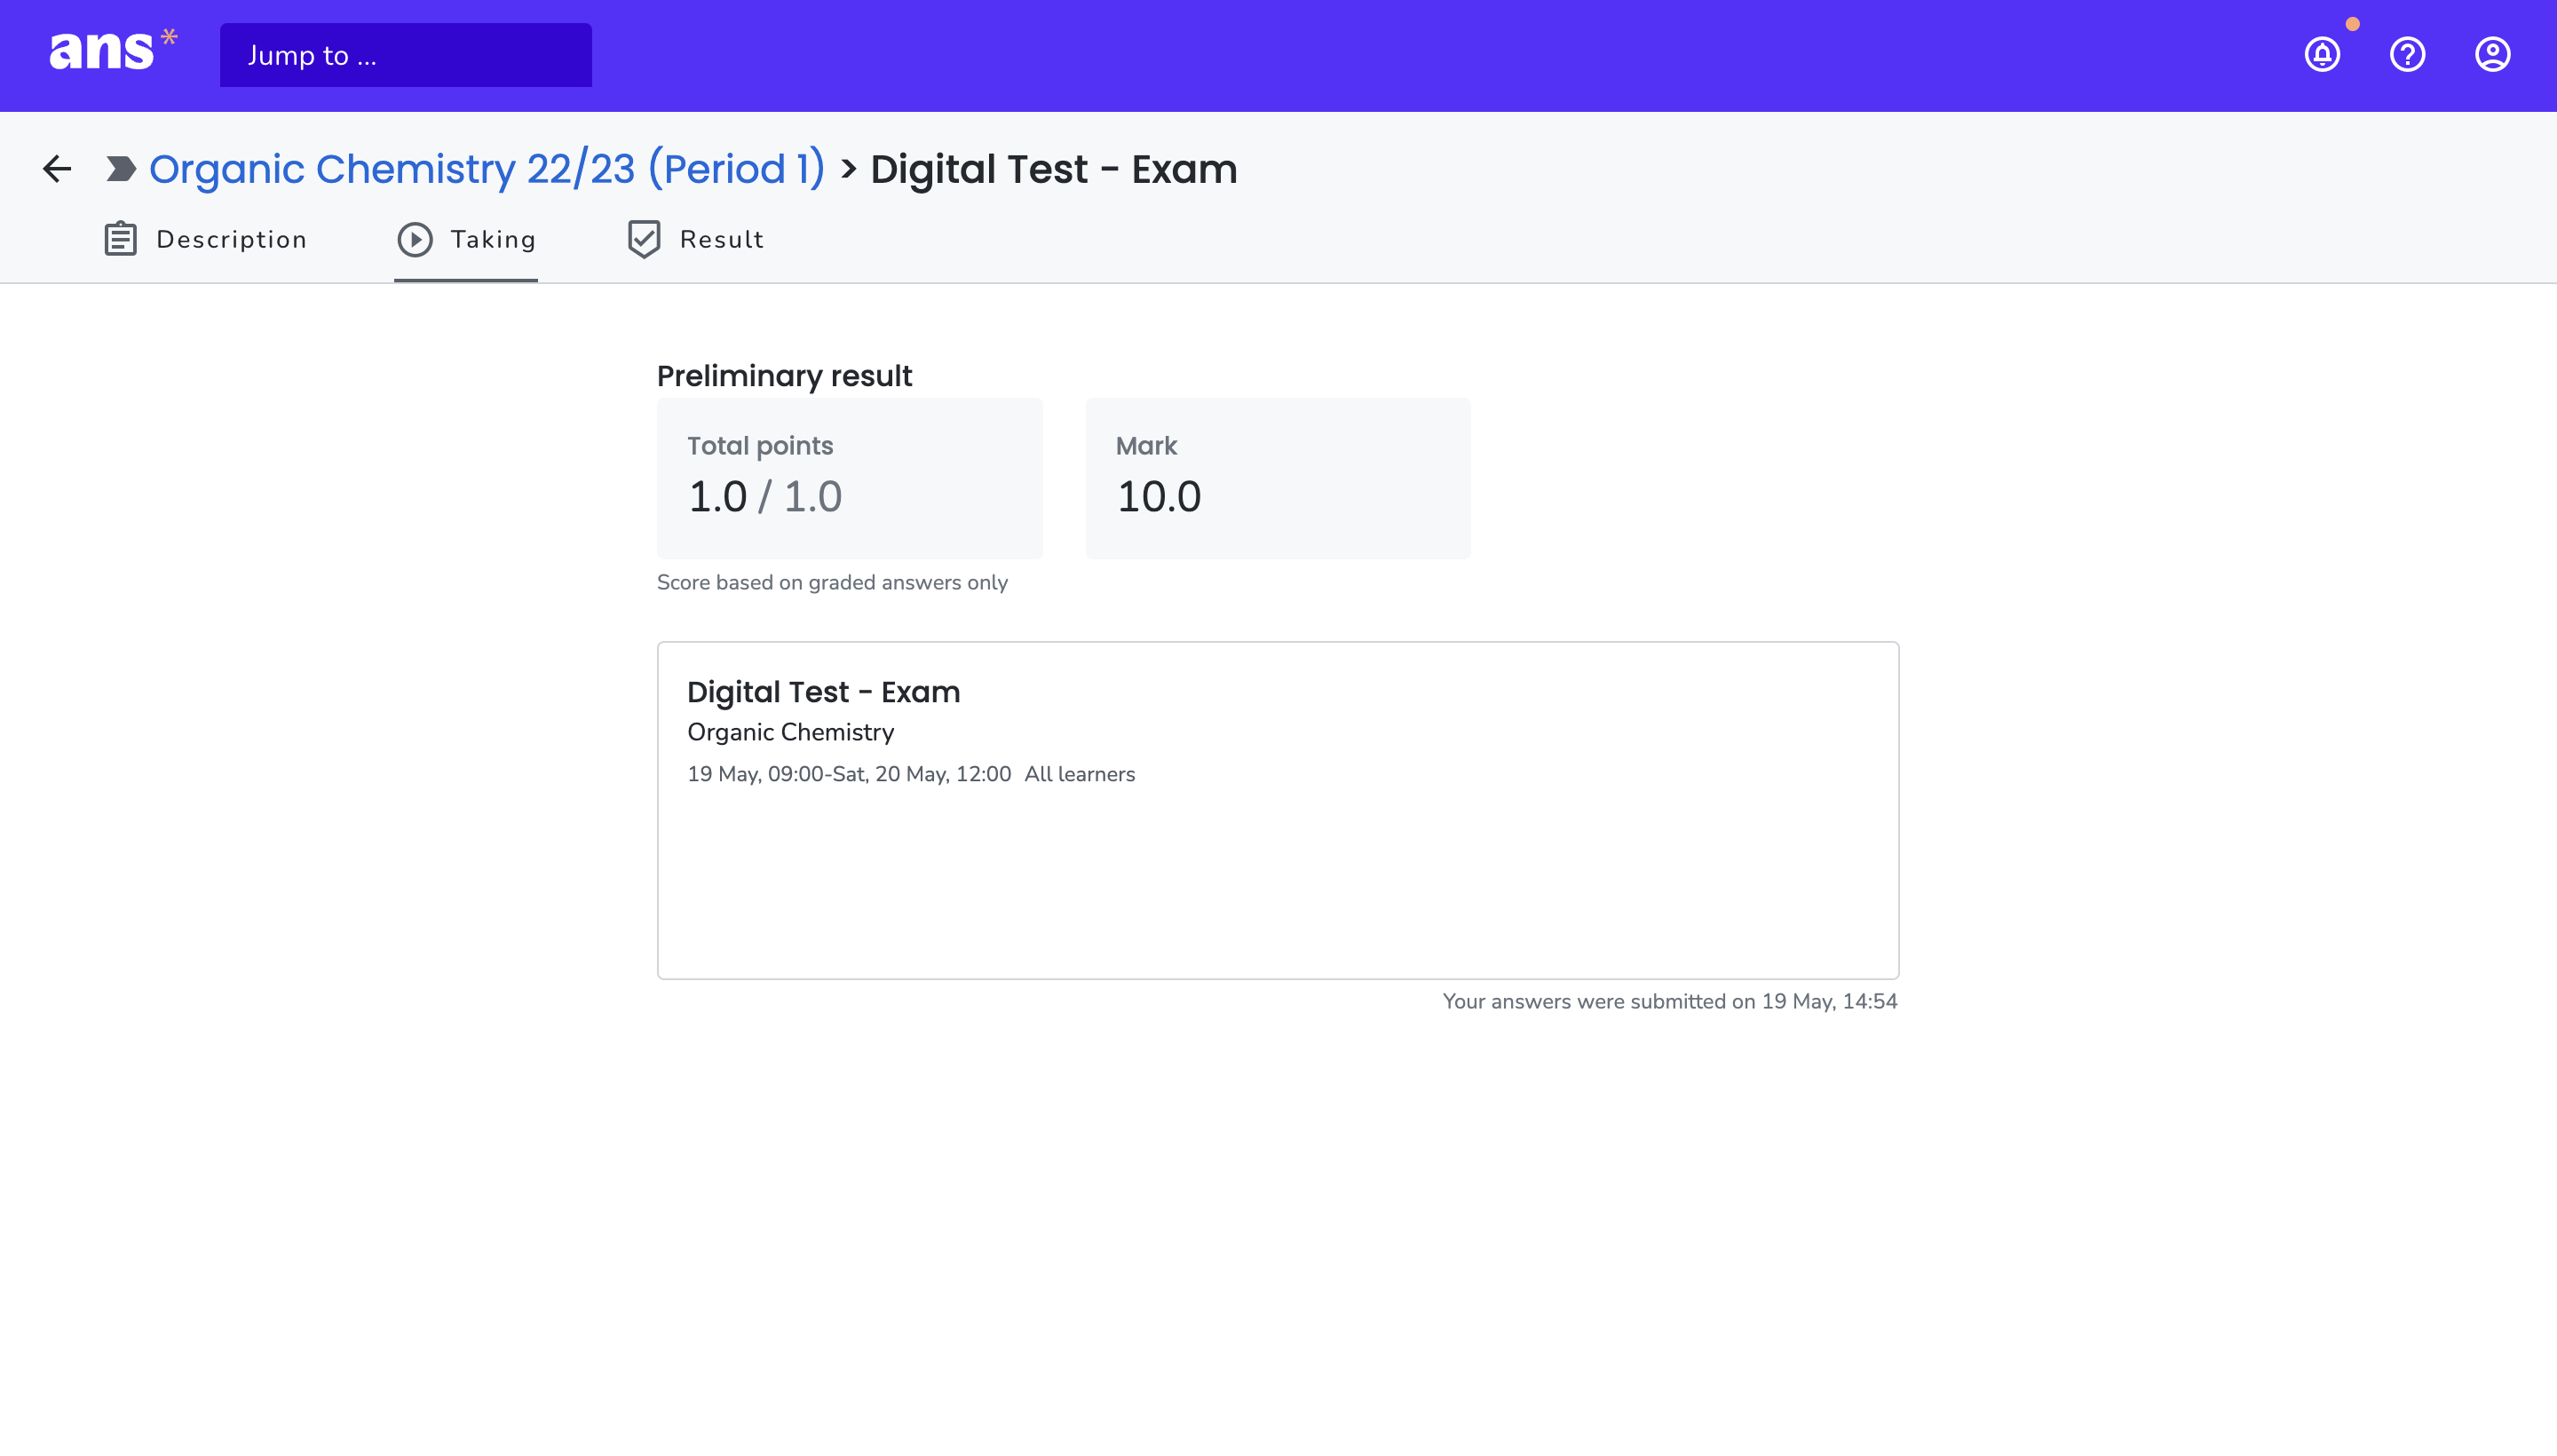Click the ans logo in header
2557x1456 pixels.
[113, 50]
